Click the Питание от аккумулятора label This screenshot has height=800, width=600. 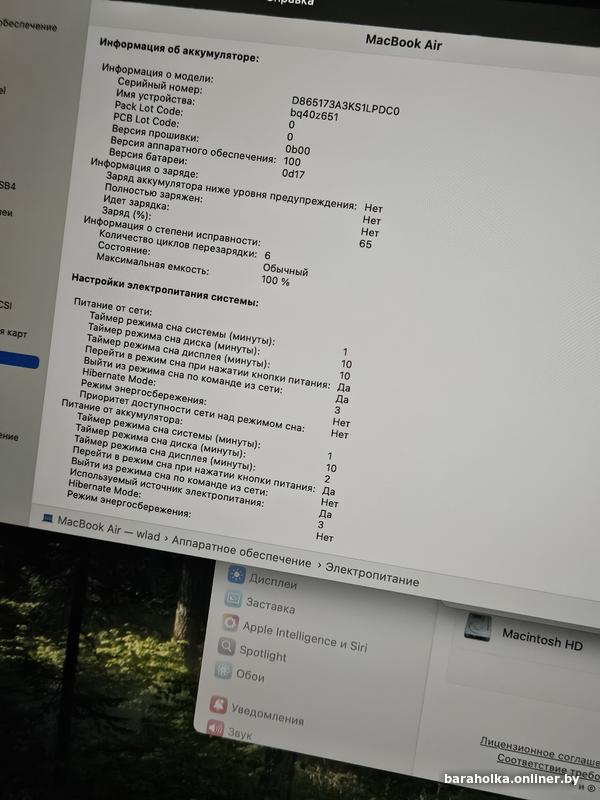click(x=121, y=411)
